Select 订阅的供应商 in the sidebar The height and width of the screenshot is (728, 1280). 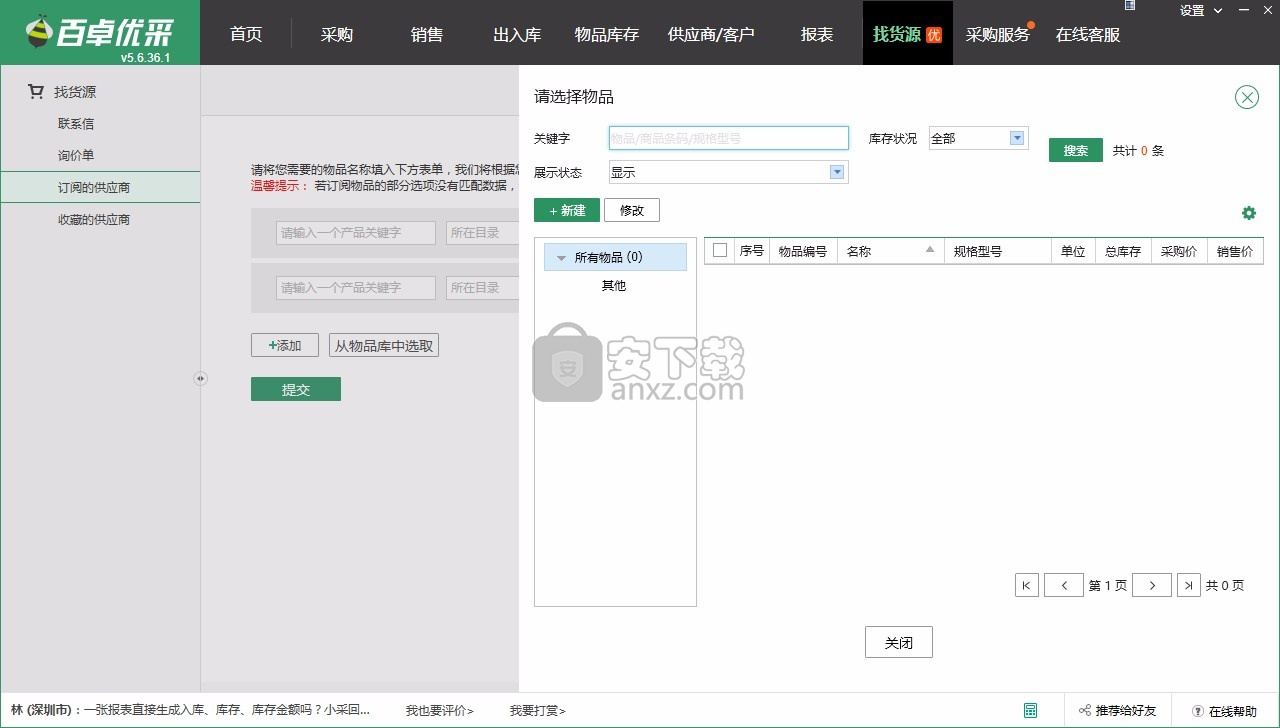click(x=100, y=187)
